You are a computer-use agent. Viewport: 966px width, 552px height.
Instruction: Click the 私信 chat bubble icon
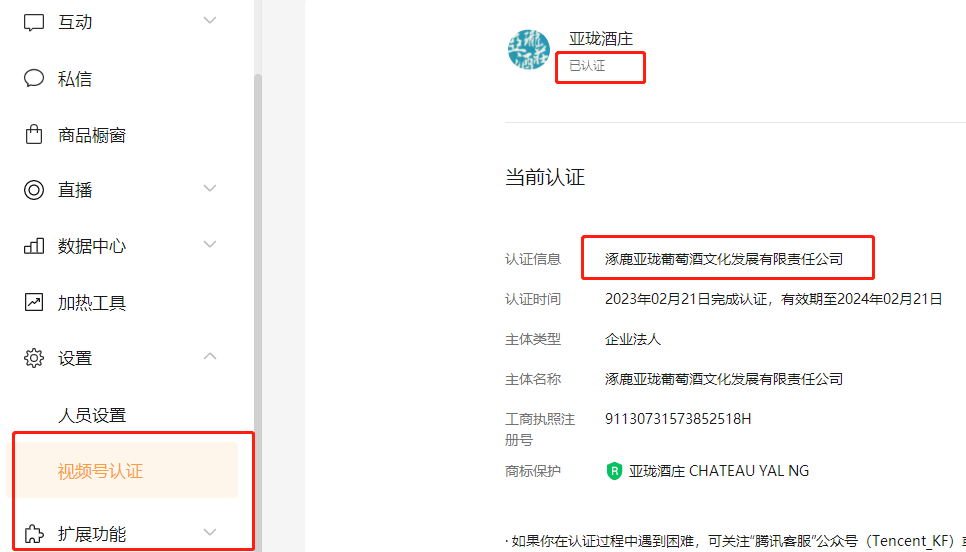pos(34,78)
